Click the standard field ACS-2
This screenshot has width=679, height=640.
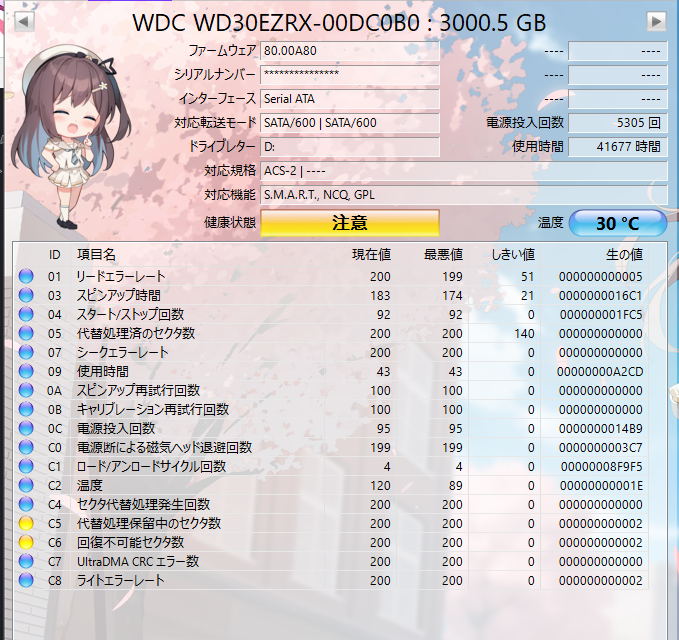pyautogui.click(x=464, y=171)
